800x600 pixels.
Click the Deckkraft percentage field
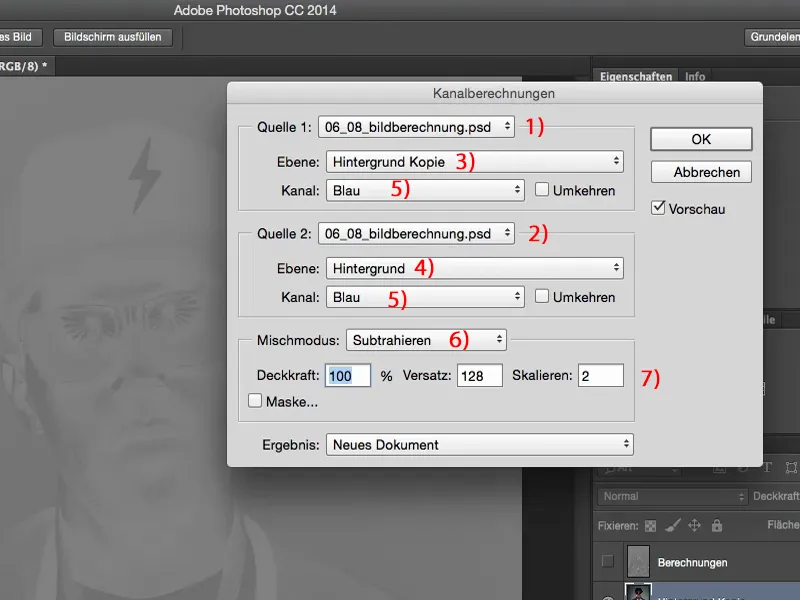[x=347, y=376]
